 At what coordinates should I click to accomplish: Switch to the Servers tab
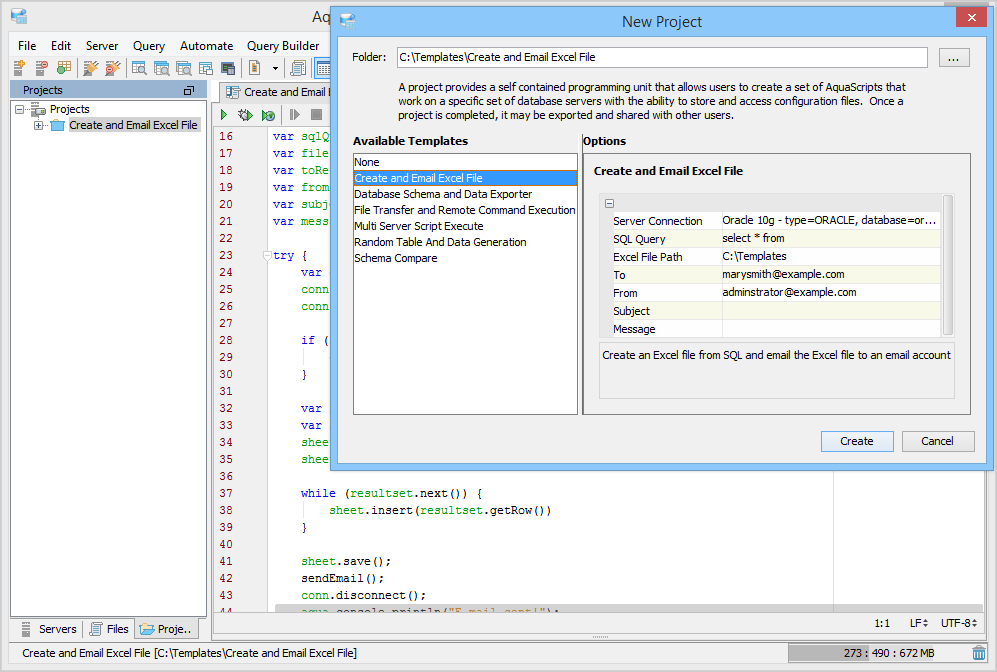[48, 629]
